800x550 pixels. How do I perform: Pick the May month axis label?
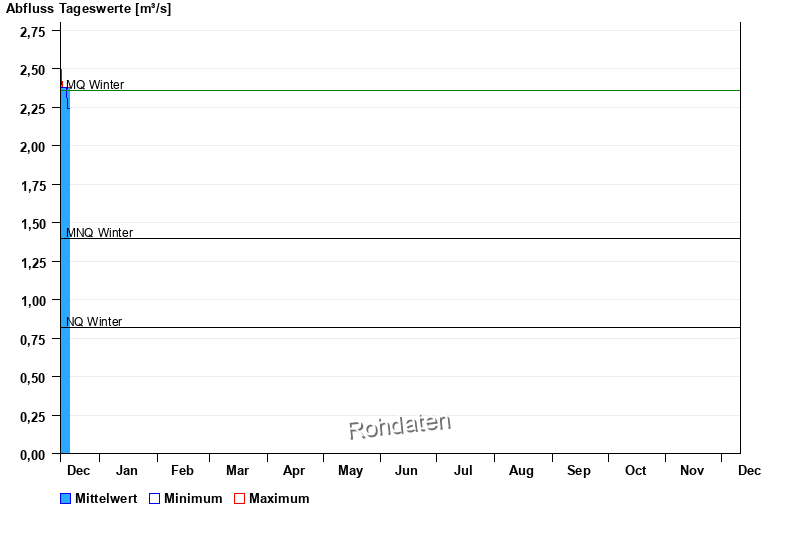(350, 471)
